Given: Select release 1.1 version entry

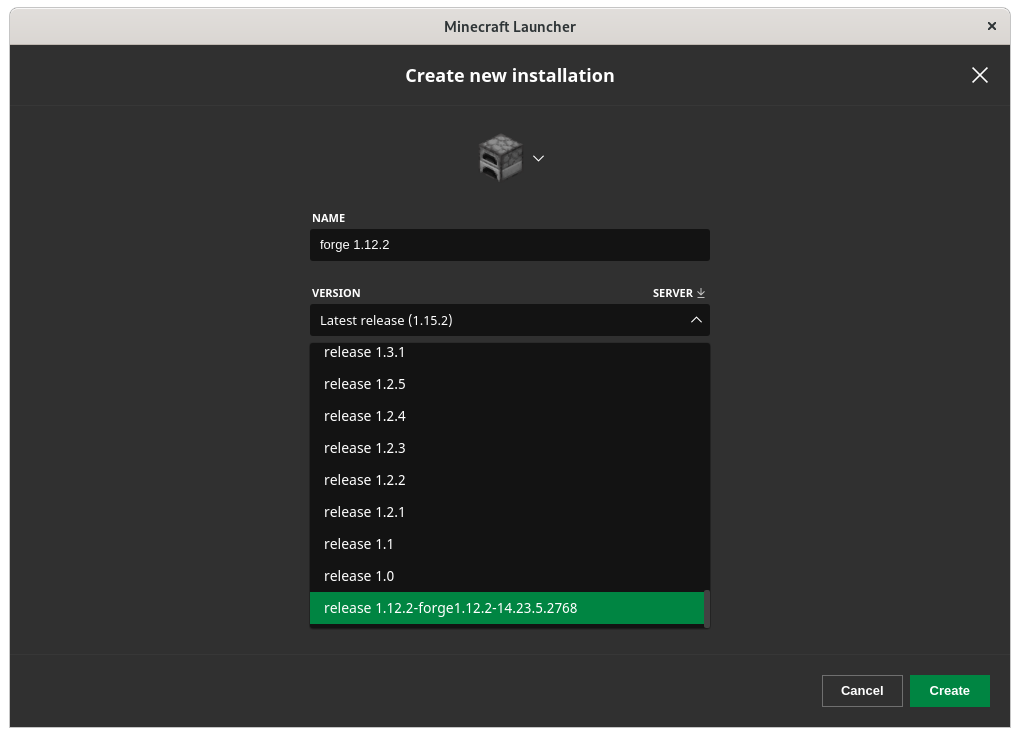Looking at the screenshot, I should click(507, 544).
